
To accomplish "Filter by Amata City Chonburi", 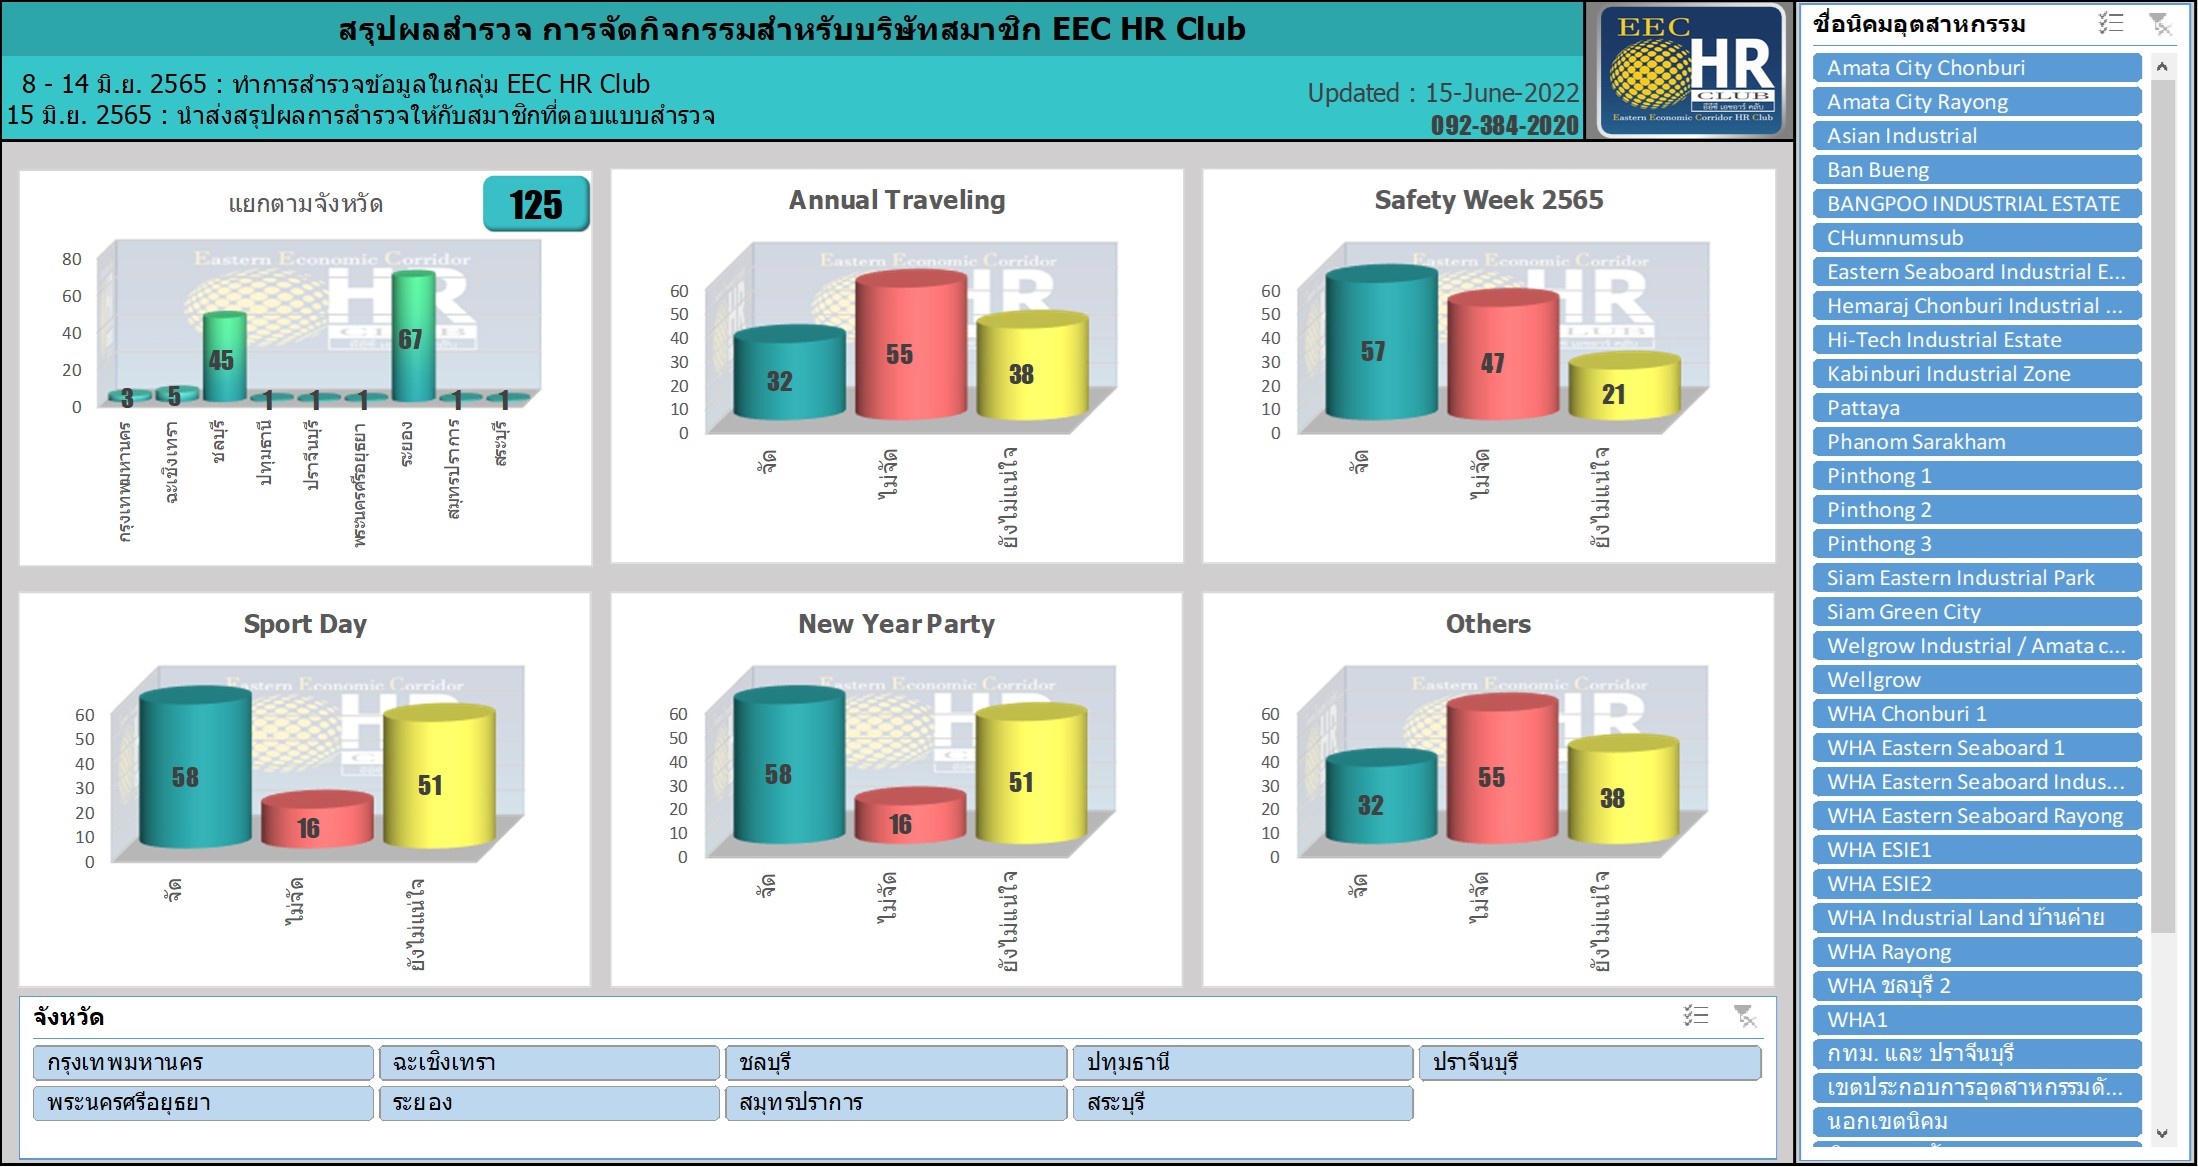I will (1977, 68).
